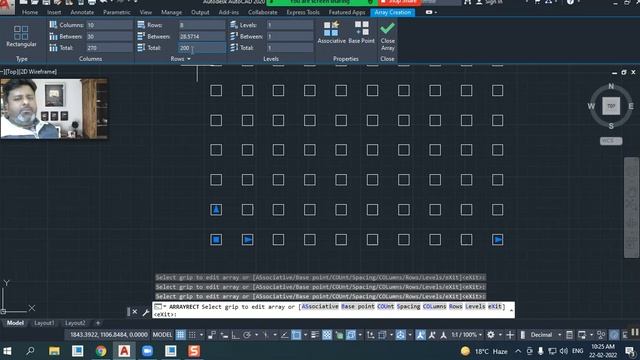Click the Rows icon in ribbon
This screenshot has height=360, width=640.
pos(141,25)
